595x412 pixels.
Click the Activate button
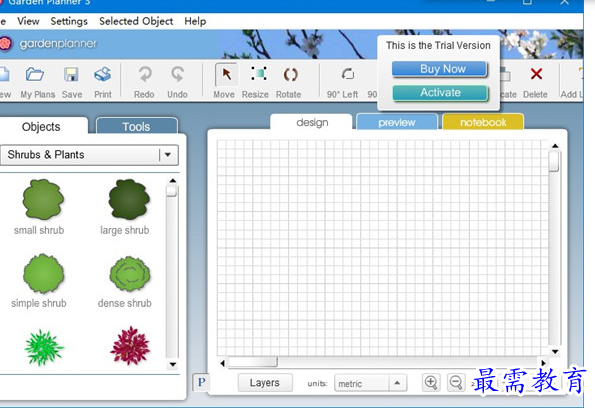pyautogui.click(x=440, y=93)
